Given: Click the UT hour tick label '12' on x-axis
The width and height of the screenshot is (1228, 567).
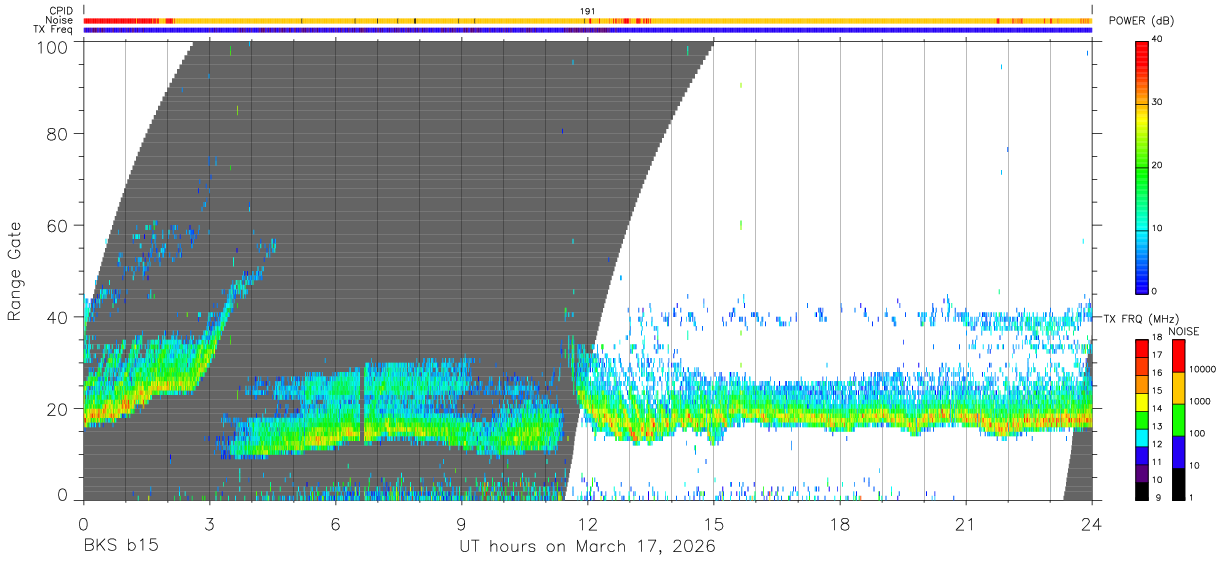Looking at the screenshot, I should tap(587, 522).
